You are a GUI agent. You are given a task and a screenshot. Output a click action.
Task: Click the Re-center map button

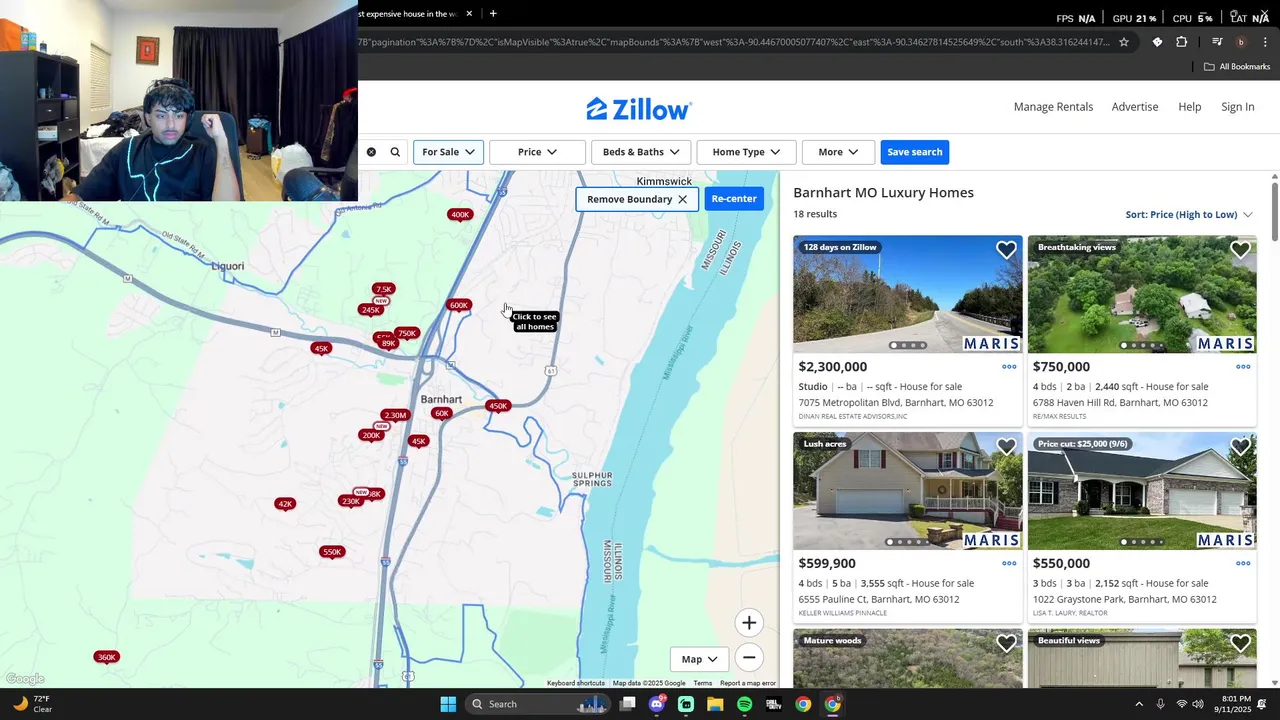pos(734,199)
